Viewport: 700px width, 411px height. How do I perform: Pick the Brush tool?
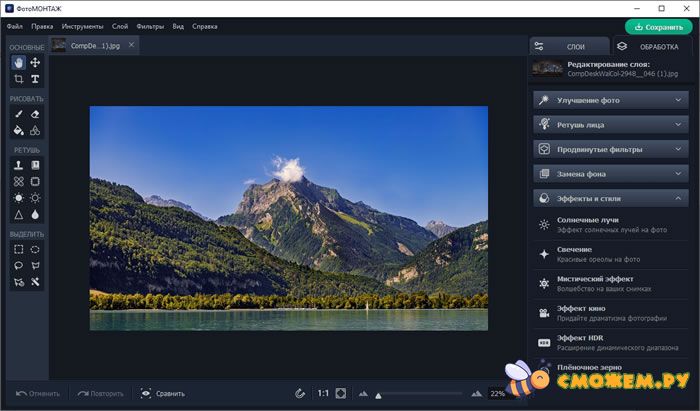pyautogui.click(x=19, y=114)
